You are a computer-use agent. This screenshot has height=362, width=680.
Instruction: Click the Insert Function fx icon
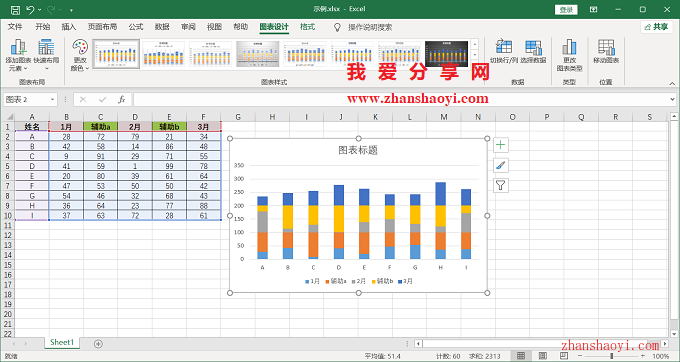(122, 100)
